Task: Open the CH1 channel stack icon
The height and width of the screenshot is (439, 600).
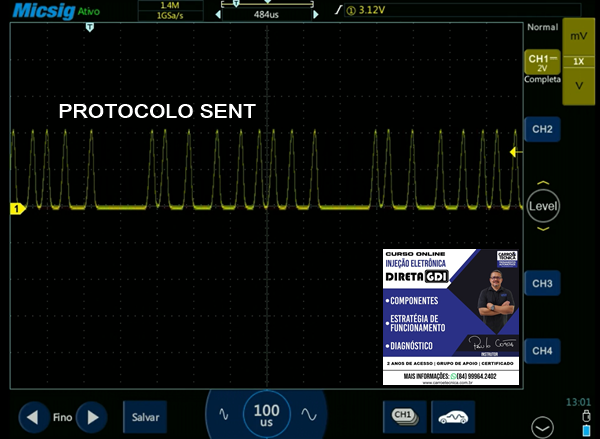Action: point(403,415)
